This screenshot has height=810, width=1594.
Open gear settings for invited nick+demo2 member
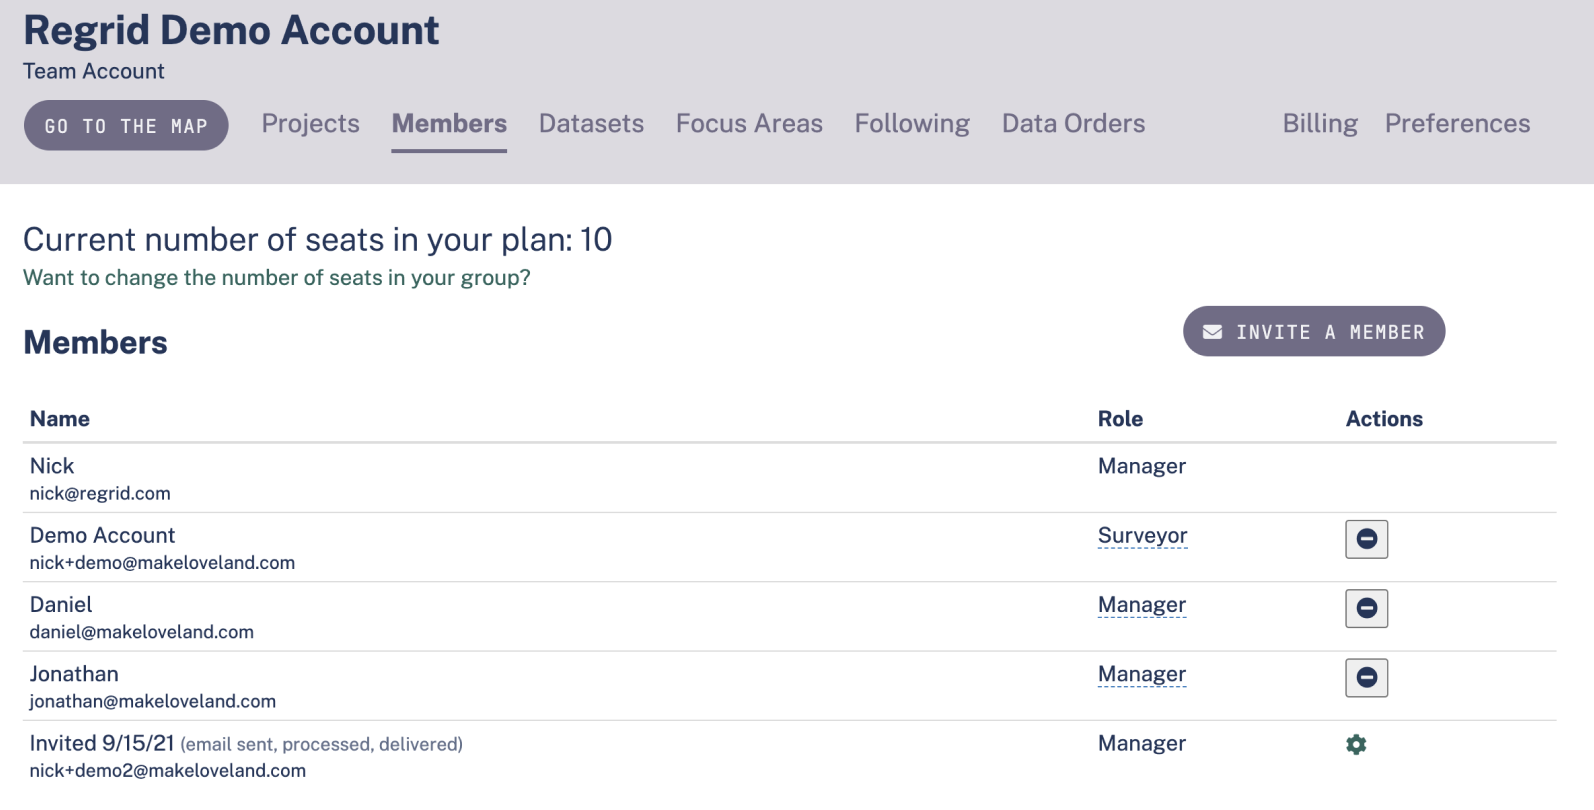tap(1356, 744)
